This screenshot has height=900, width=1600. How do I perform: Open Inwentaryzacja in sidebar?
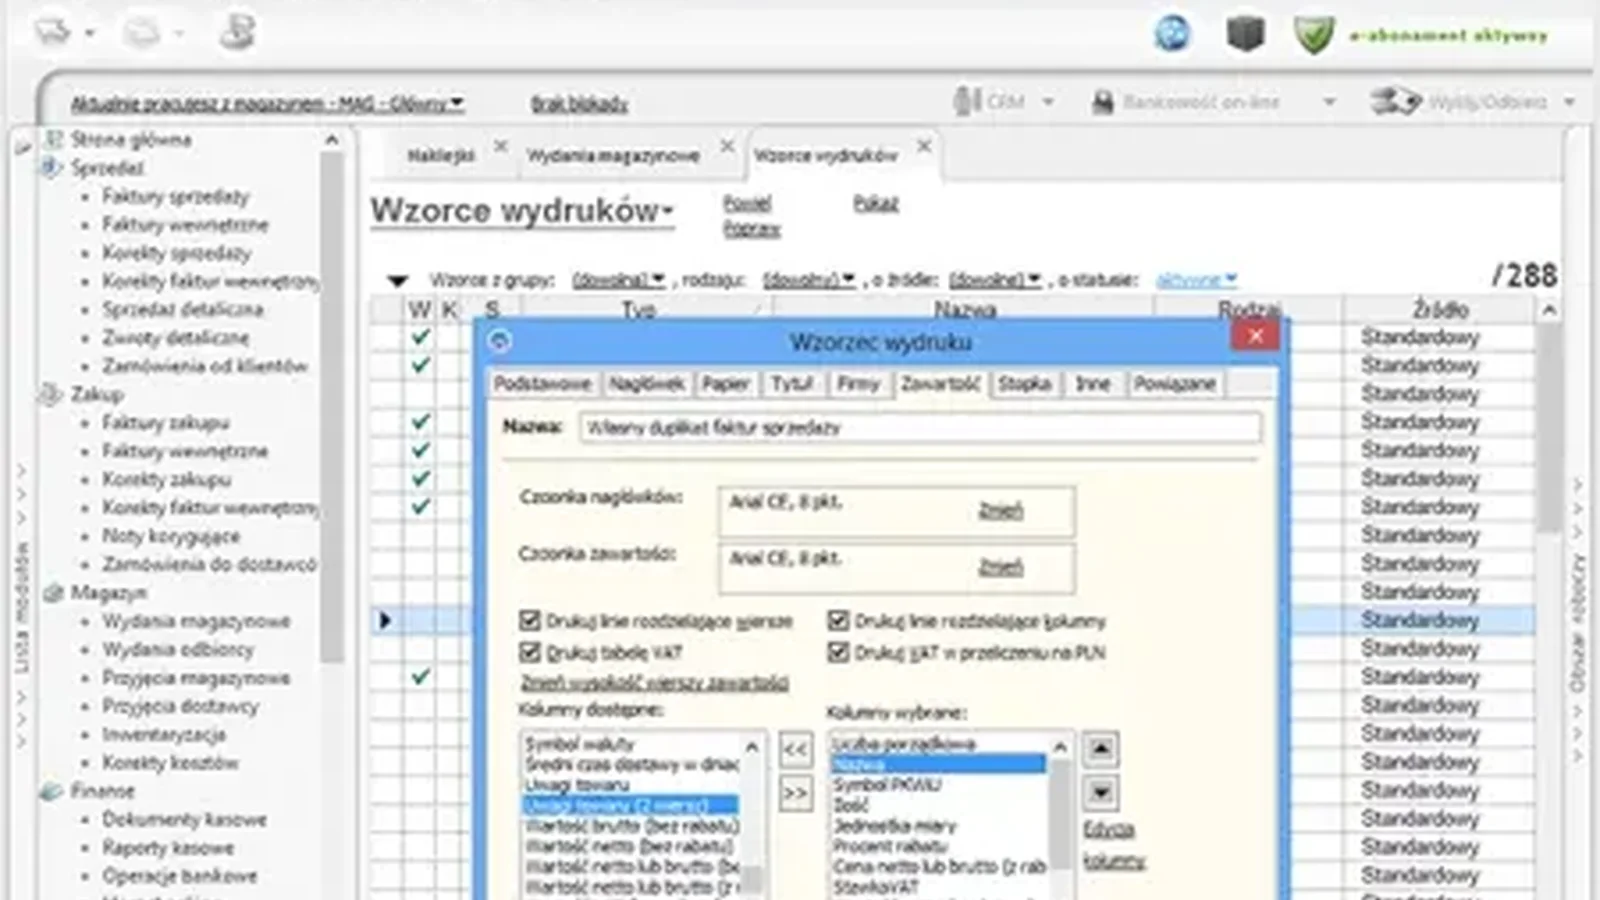coord(164,734)
